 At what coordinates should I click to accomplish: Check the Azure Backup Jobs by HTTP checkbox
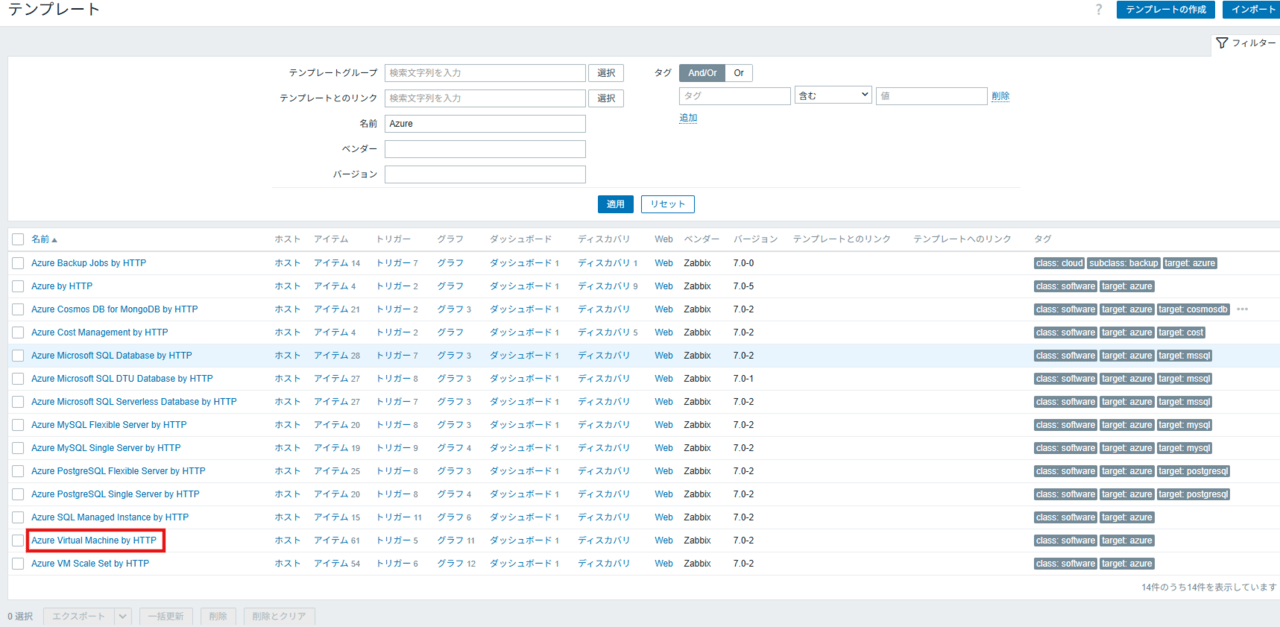click(18, 263)
